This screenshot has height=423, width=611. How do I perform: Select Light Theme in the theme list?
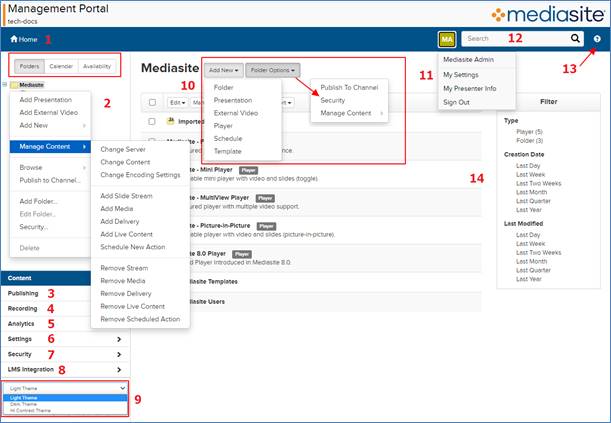tap(65, 398)
